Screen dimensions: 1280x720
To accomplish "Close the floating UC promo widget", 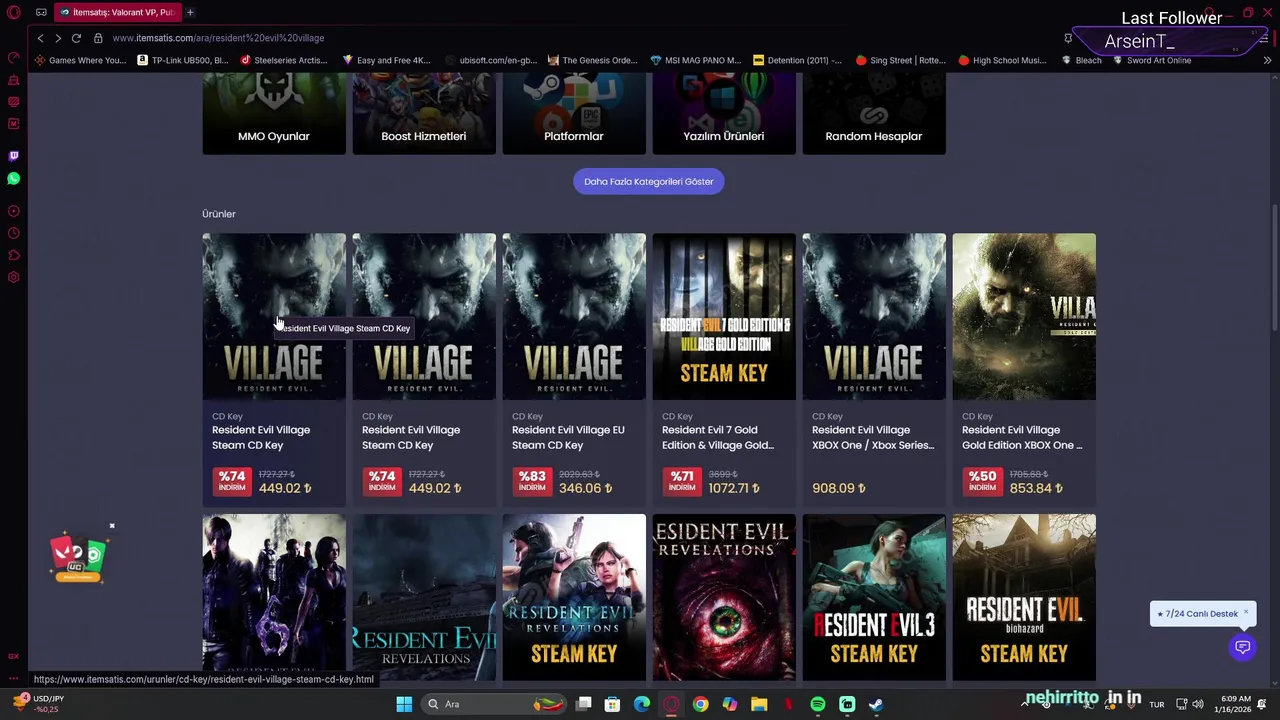I will 112,526.
